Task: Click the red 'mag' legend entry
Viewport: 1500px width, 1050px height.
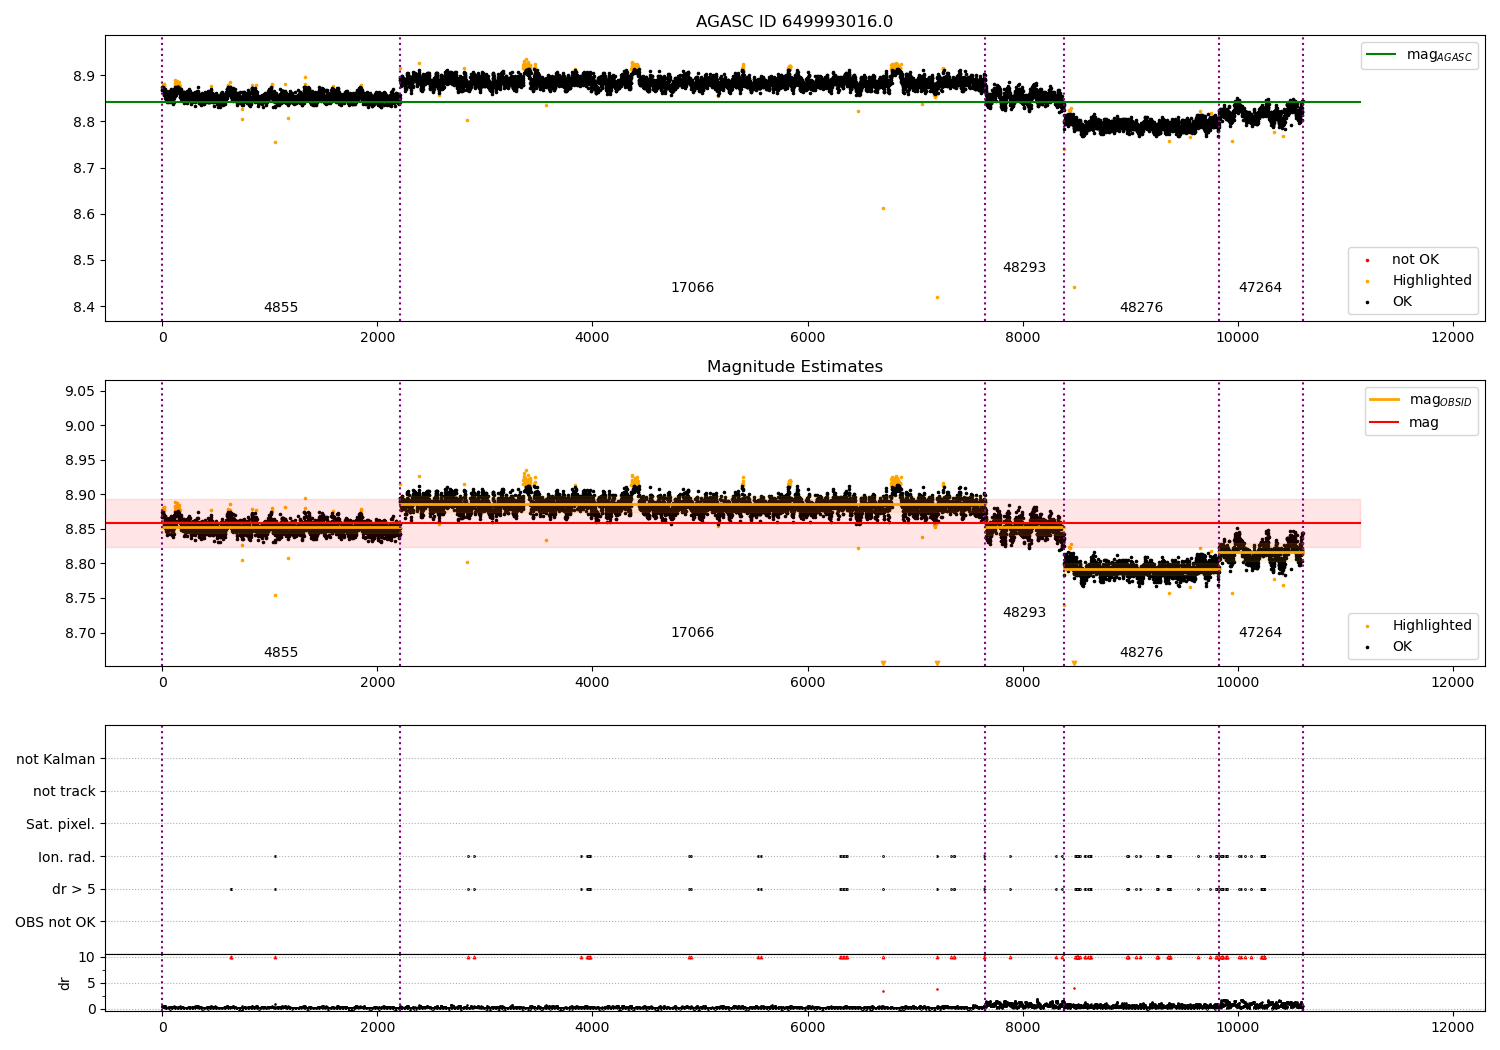Action: coord(1405,422)
